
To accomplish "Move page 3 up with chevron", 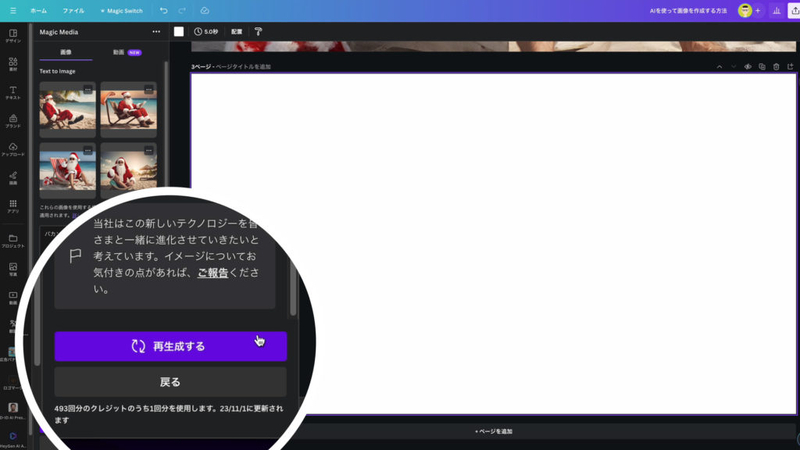I will (719, 67).
